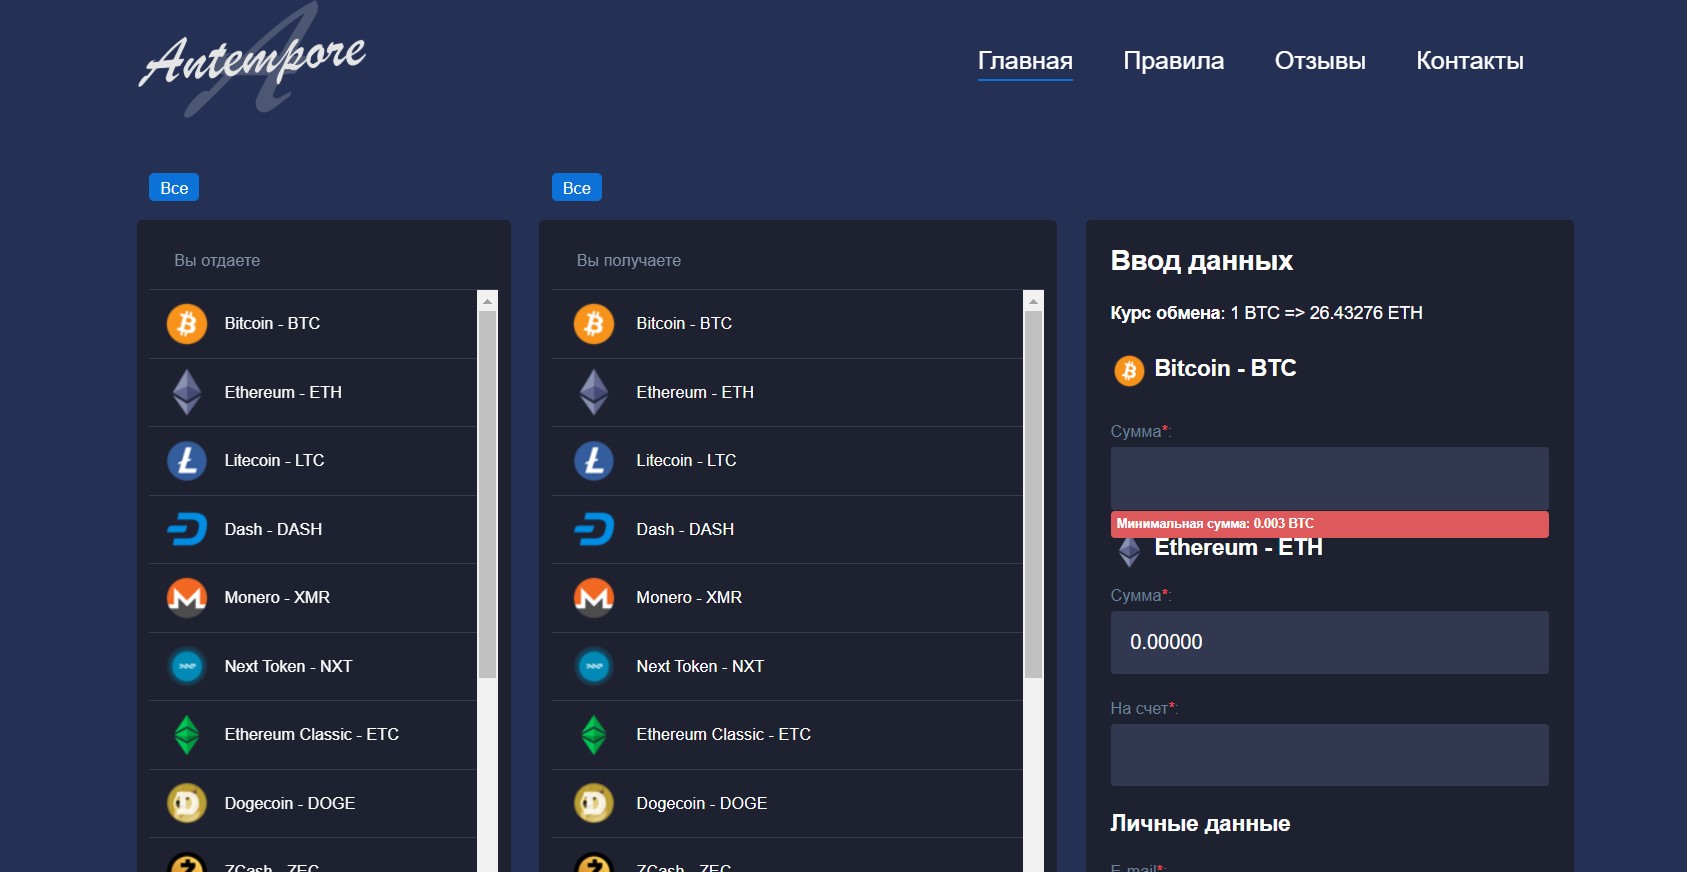
Task: Click the Antempore logo
Action: point(252,60)
